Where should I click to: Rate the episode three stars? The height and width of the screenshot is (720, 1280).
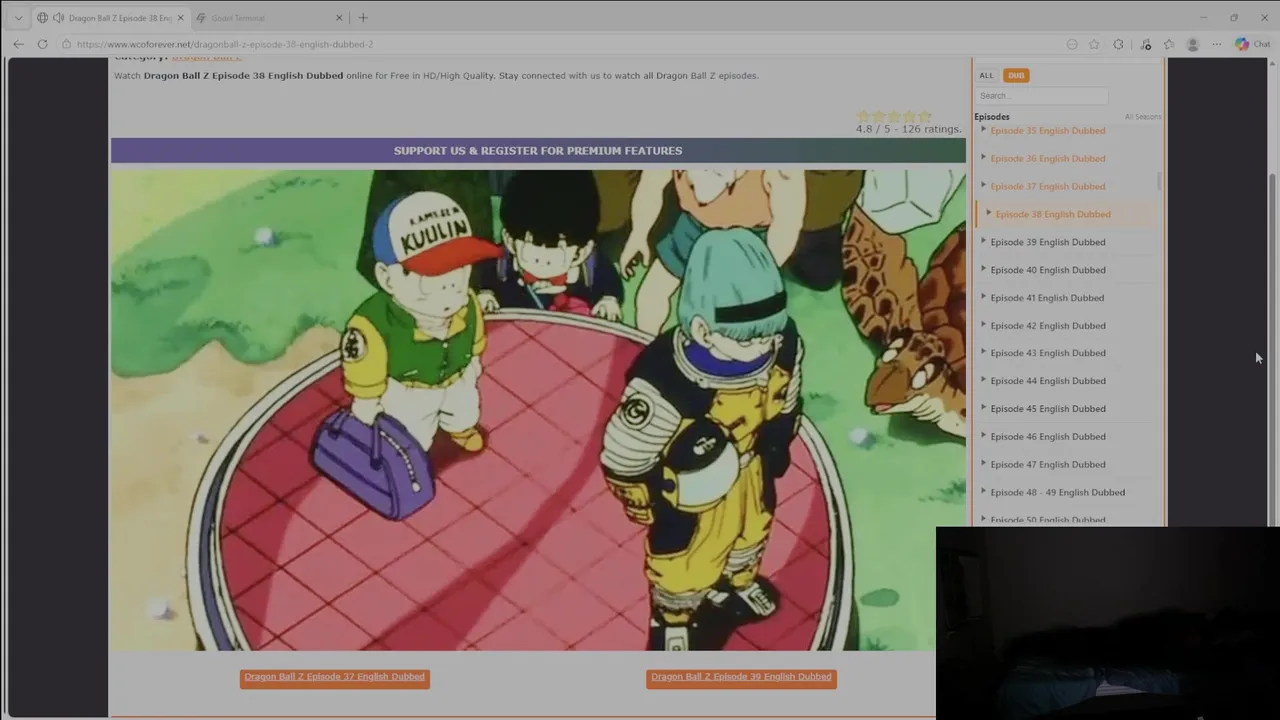(894, 116)
